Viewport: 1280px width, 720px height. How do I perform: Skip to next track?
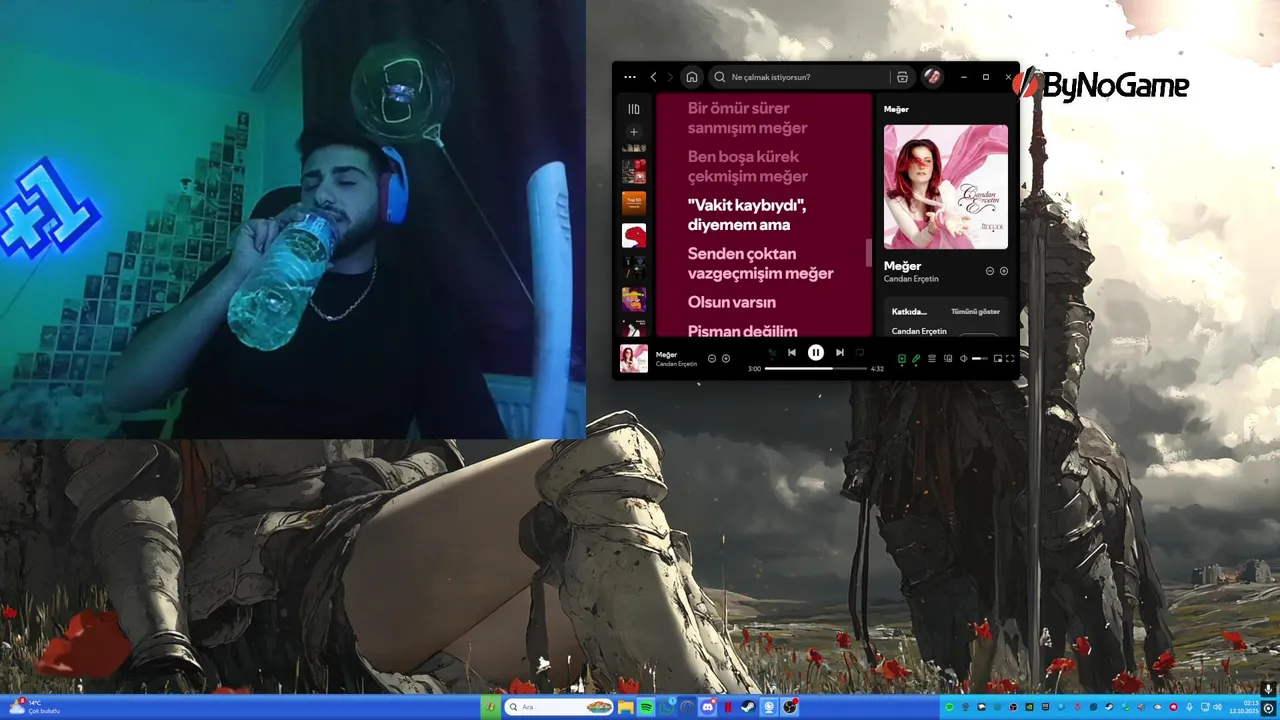(840, 352)
